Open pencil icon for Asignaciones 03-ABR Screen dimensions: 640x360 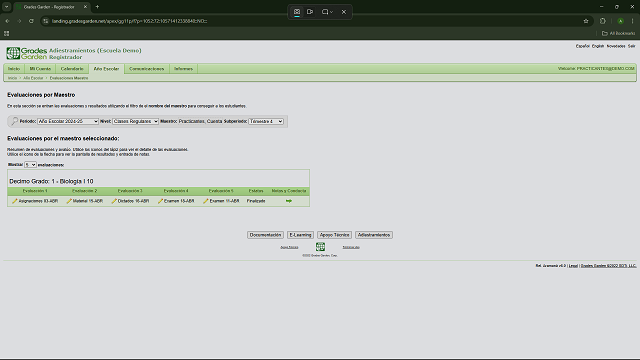click(15, 201)
